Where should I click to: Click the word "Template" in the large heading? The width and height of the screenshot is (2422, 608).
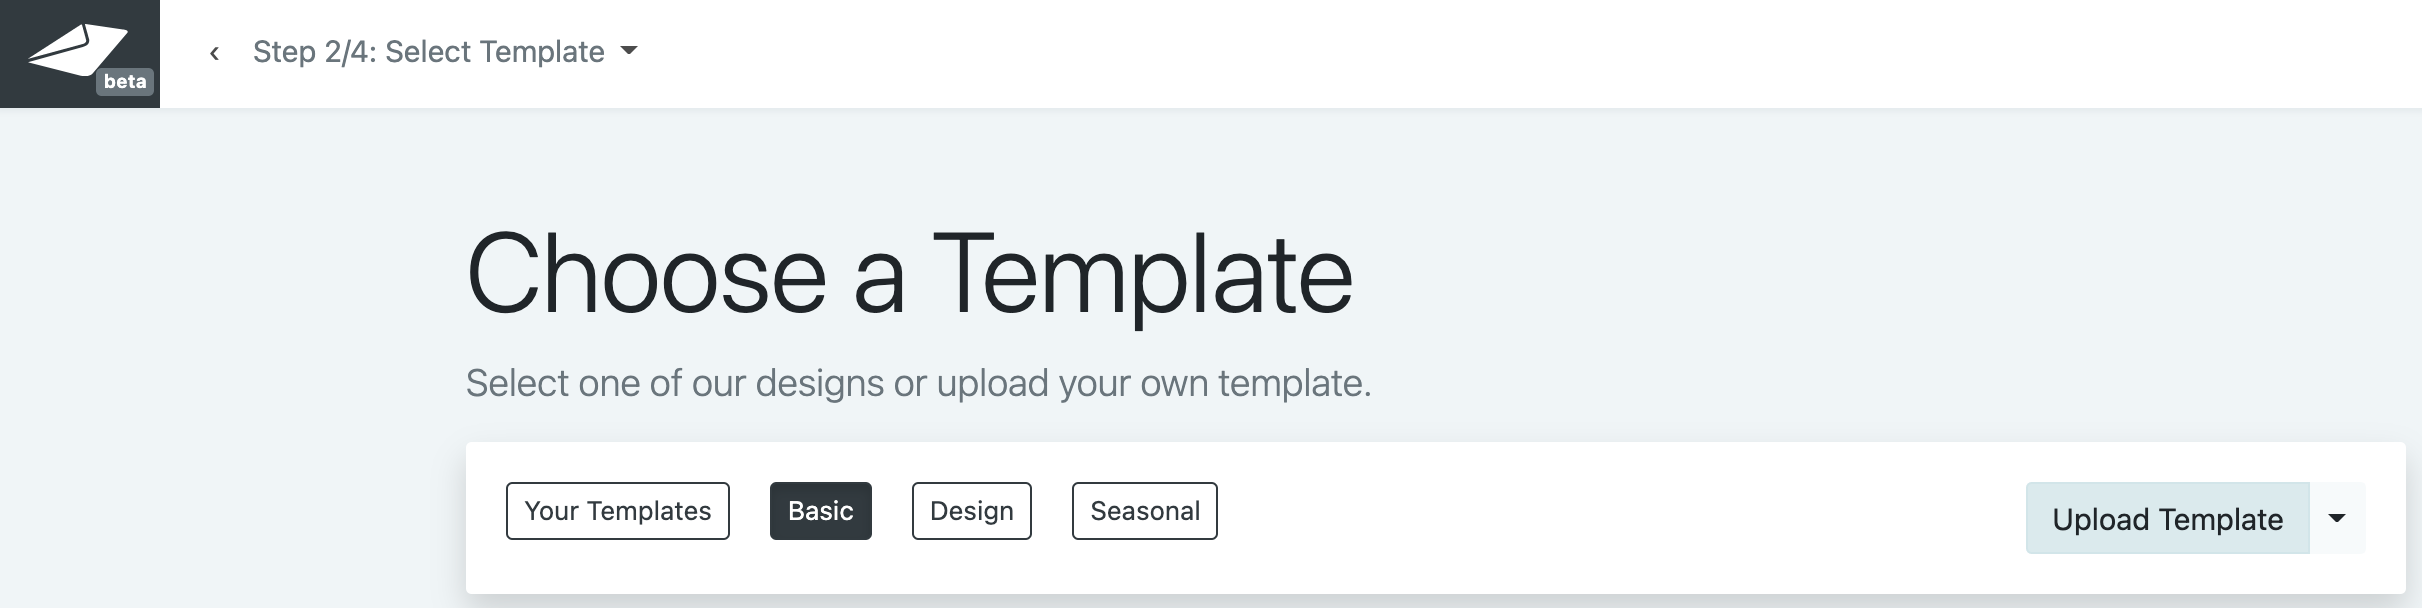point(1142,275)
